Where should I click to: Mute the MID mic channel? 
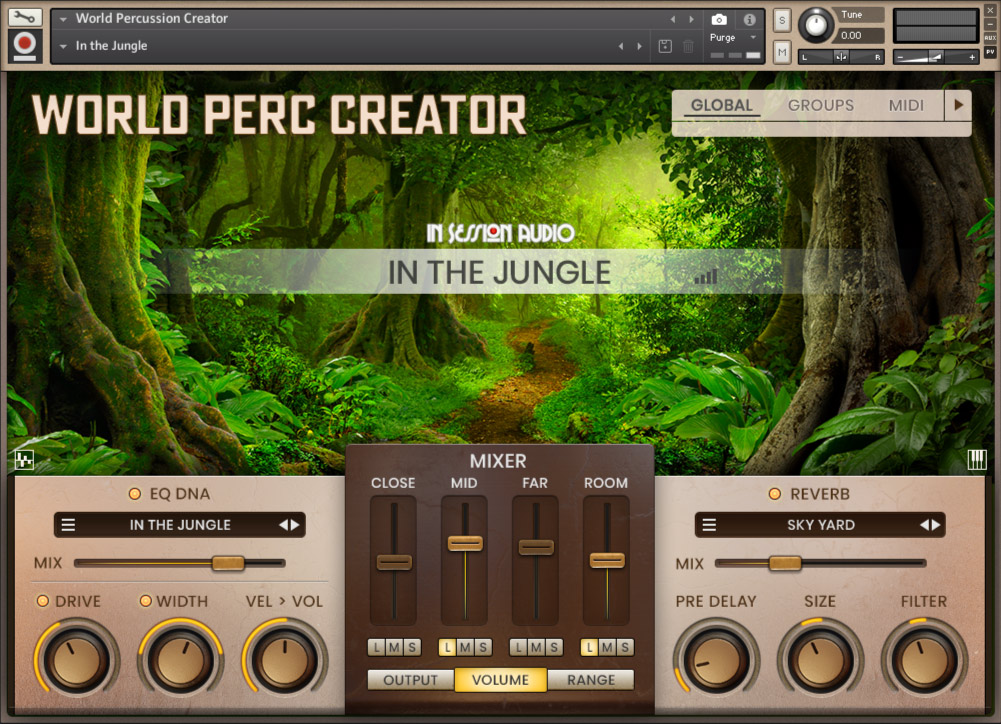point(465,647)
